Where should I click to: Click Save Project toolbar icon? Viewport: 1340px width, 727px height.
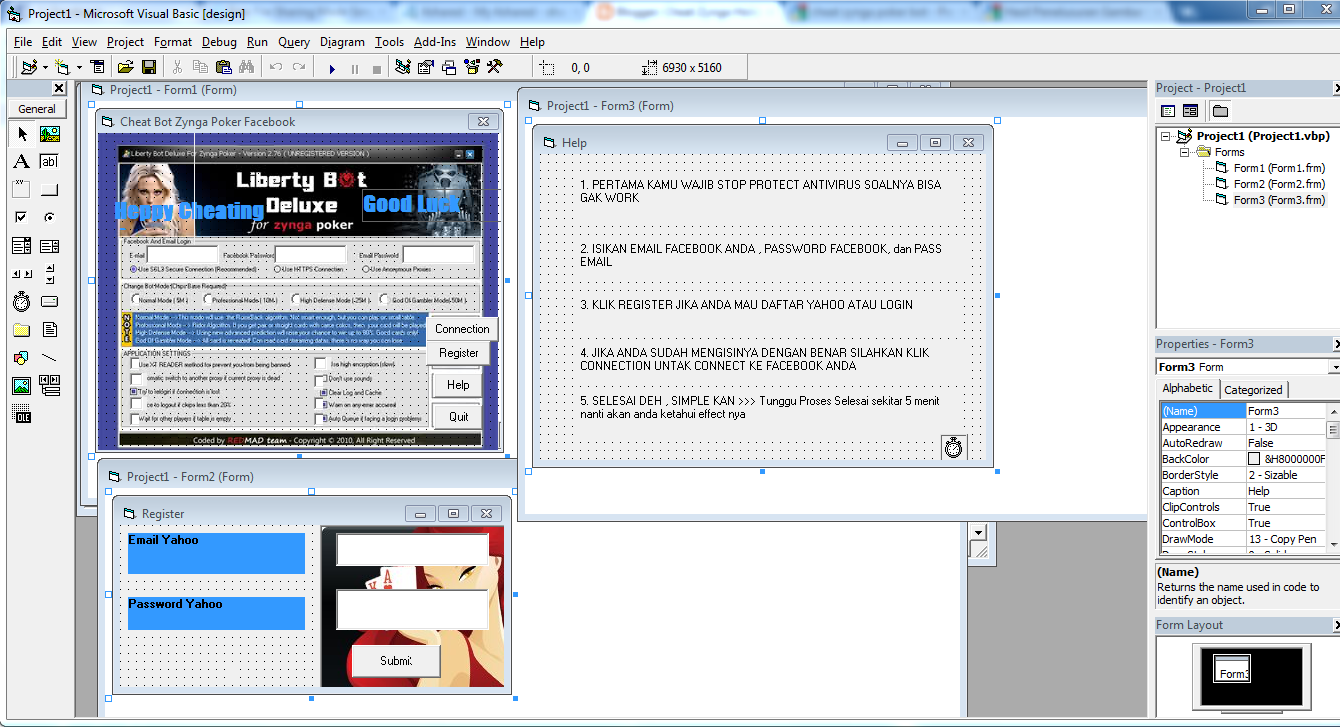coord(149,68)
